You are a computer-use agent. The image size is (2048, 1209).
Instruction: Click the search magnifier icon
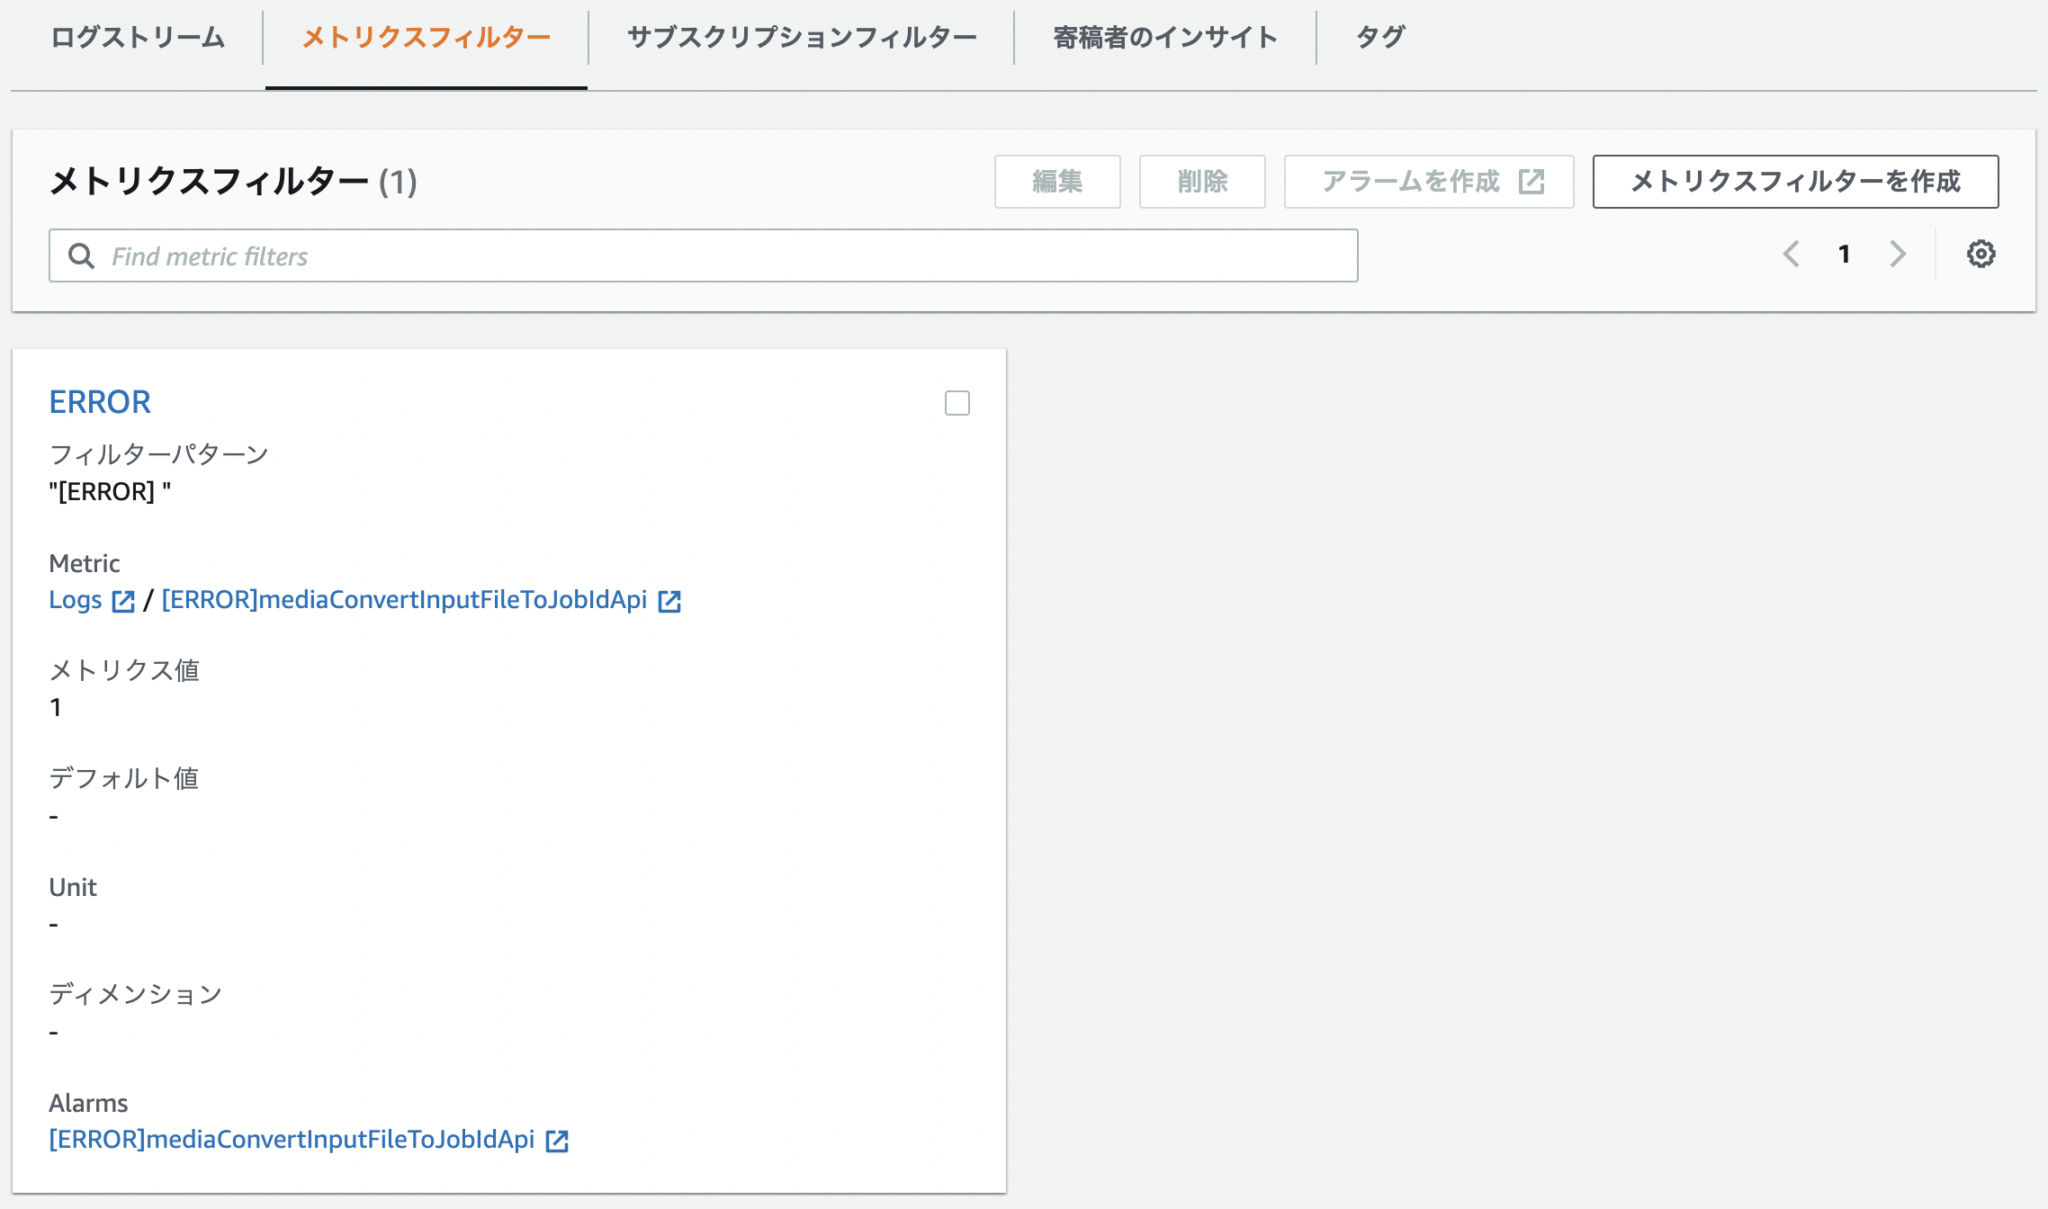click(x=81, y=256)
